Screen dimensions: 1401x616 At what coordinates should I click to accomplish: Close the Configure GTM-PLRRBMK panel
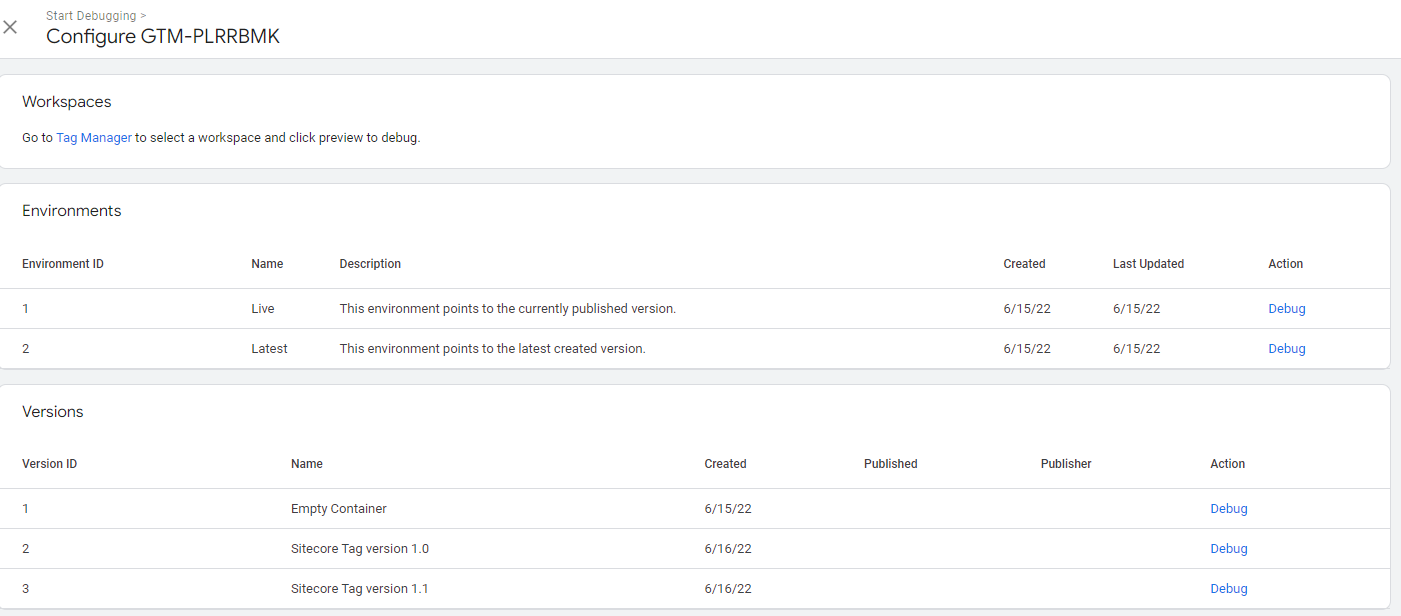tap(10, 27)
